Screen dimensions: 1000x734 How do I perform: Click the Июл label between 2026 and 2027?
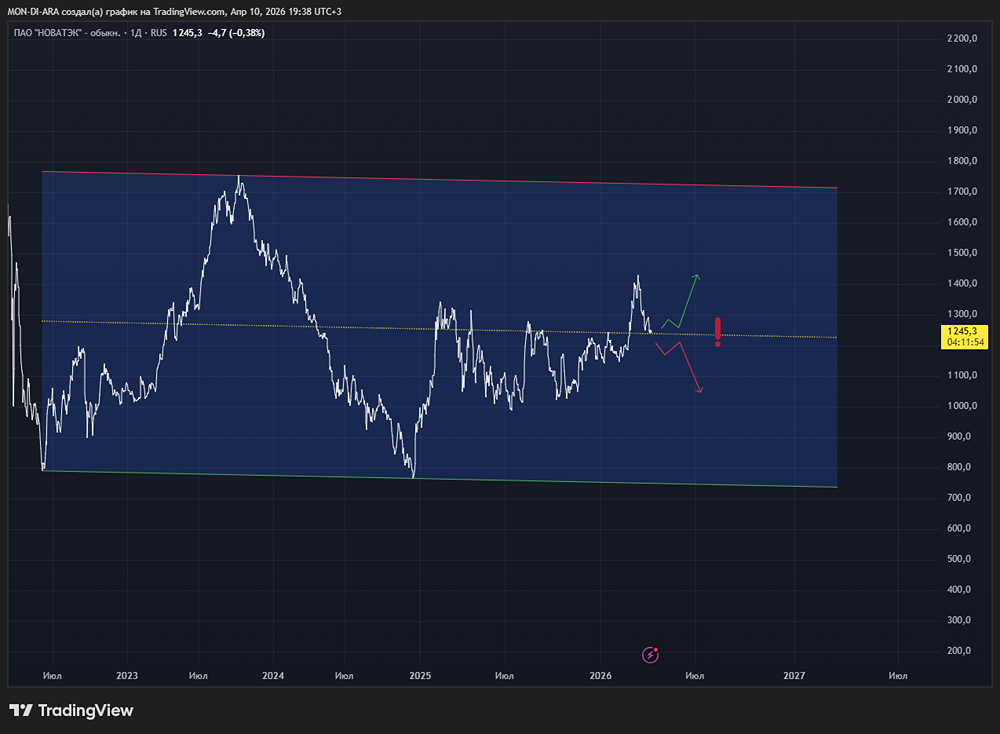(x=695, y=675)
